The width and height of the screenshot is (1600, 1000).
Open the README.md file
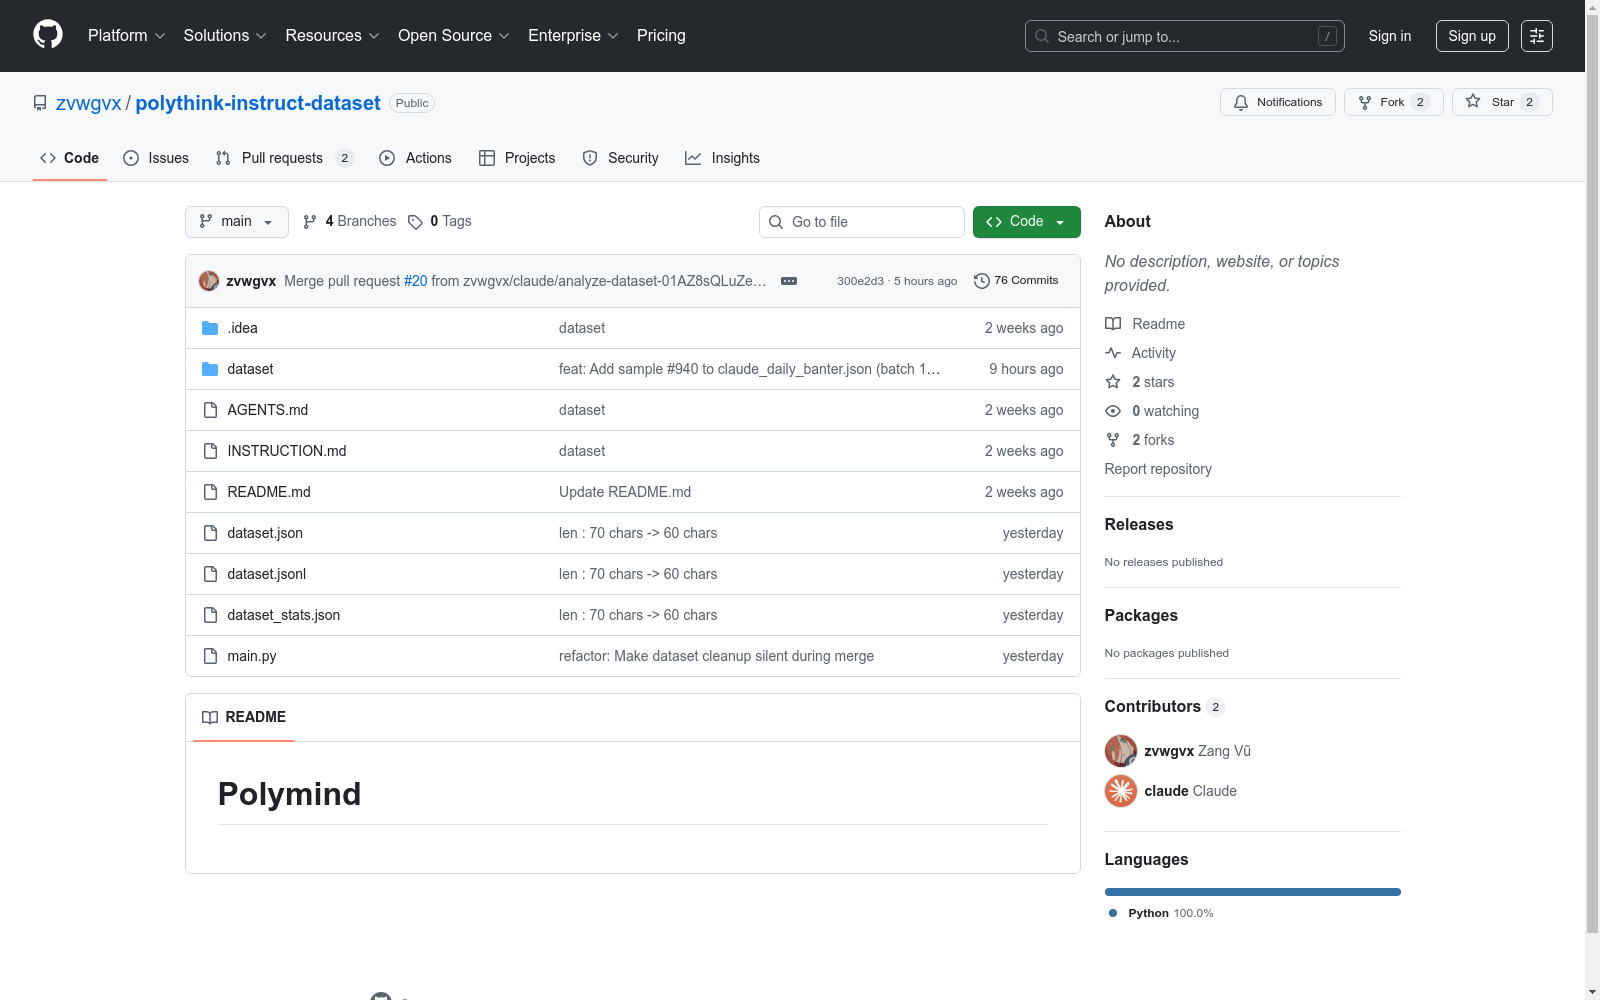[x=269, y=492]
